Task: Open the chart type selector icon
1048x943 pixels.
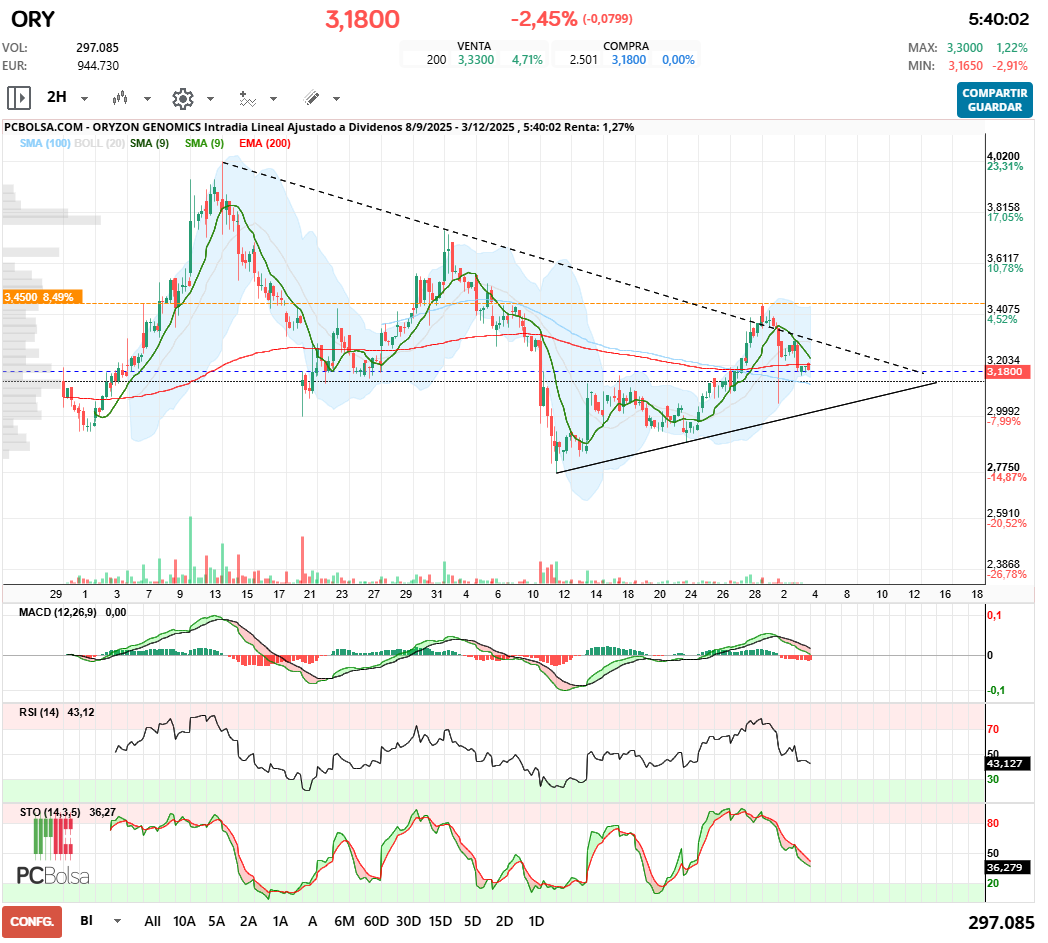Action: (119, 98)
